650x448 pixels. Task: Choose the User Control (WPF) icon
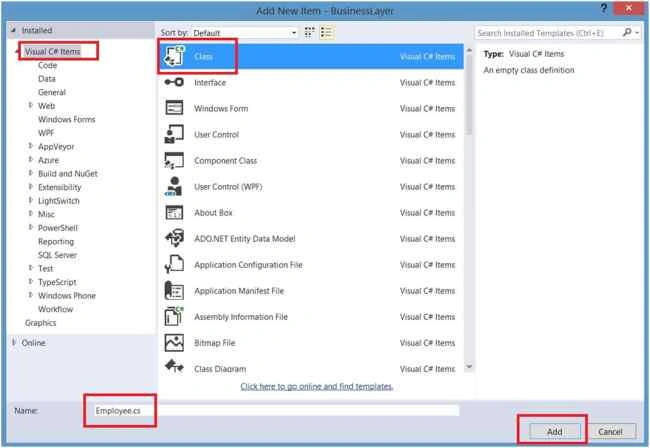click(x=174, y=186)
